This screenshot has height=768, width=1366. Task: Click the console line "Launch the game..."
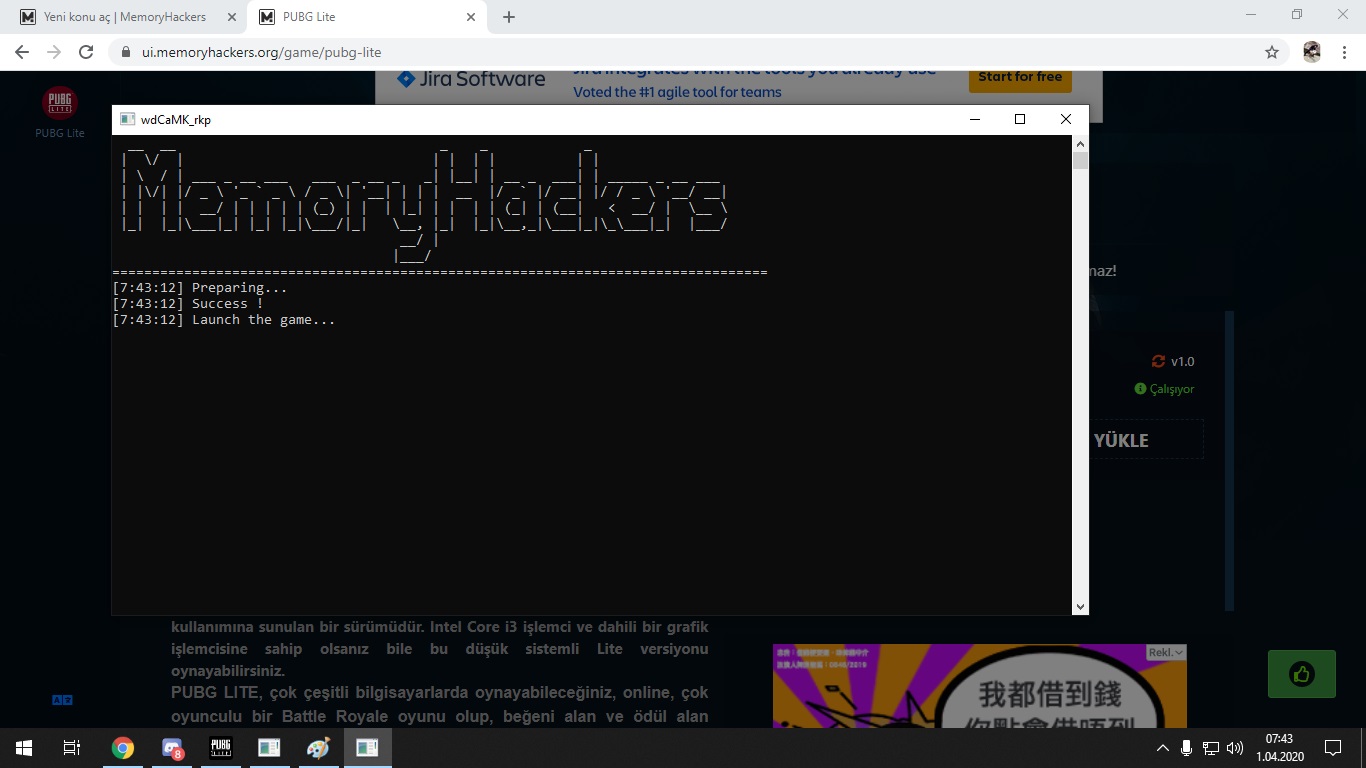(264, 320)
